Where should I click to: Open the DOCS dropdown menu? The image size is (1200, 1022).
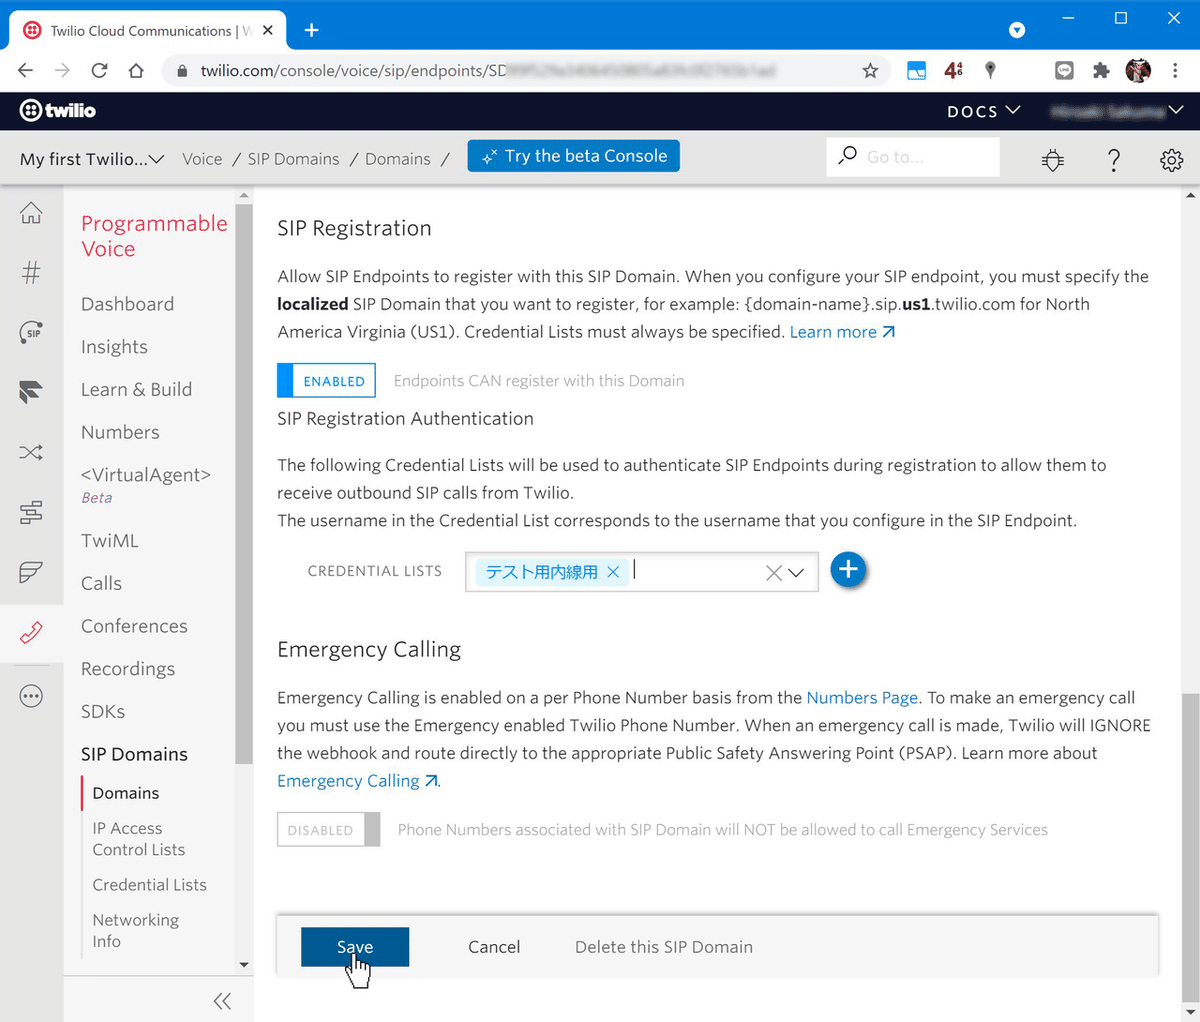[x=984, y=111]
